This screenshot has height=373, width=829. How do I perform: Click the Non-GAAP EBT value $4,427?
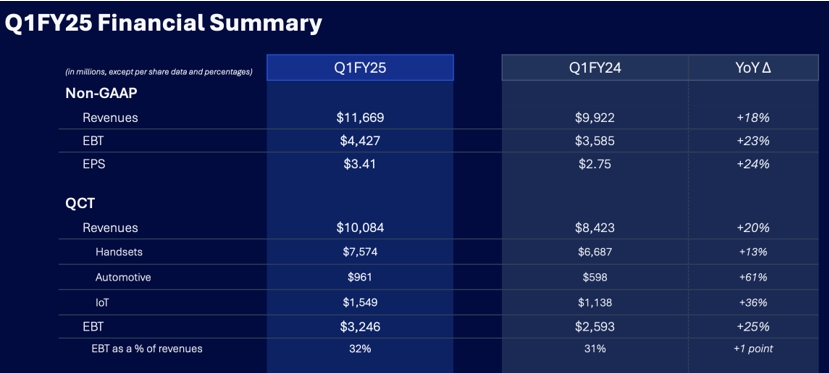click(x=360, y=141)
